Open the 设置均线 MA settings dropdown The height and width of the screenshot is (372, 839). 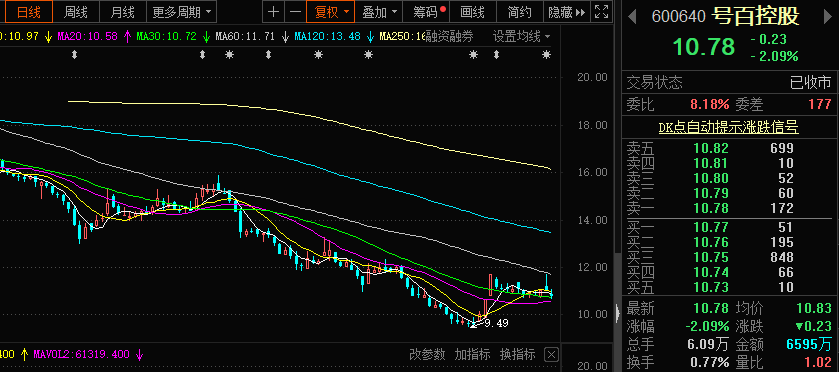pos(522,37)
